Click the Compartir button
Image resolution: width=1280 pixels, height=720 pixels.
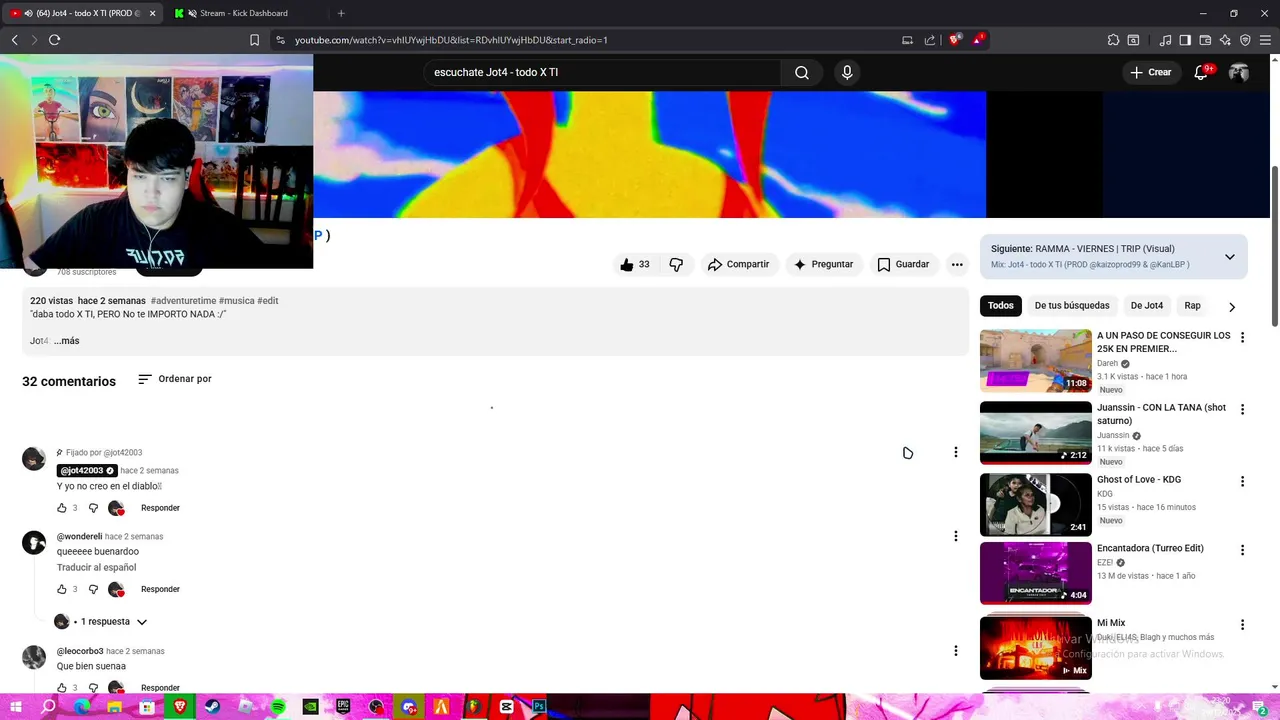point(738,264)
